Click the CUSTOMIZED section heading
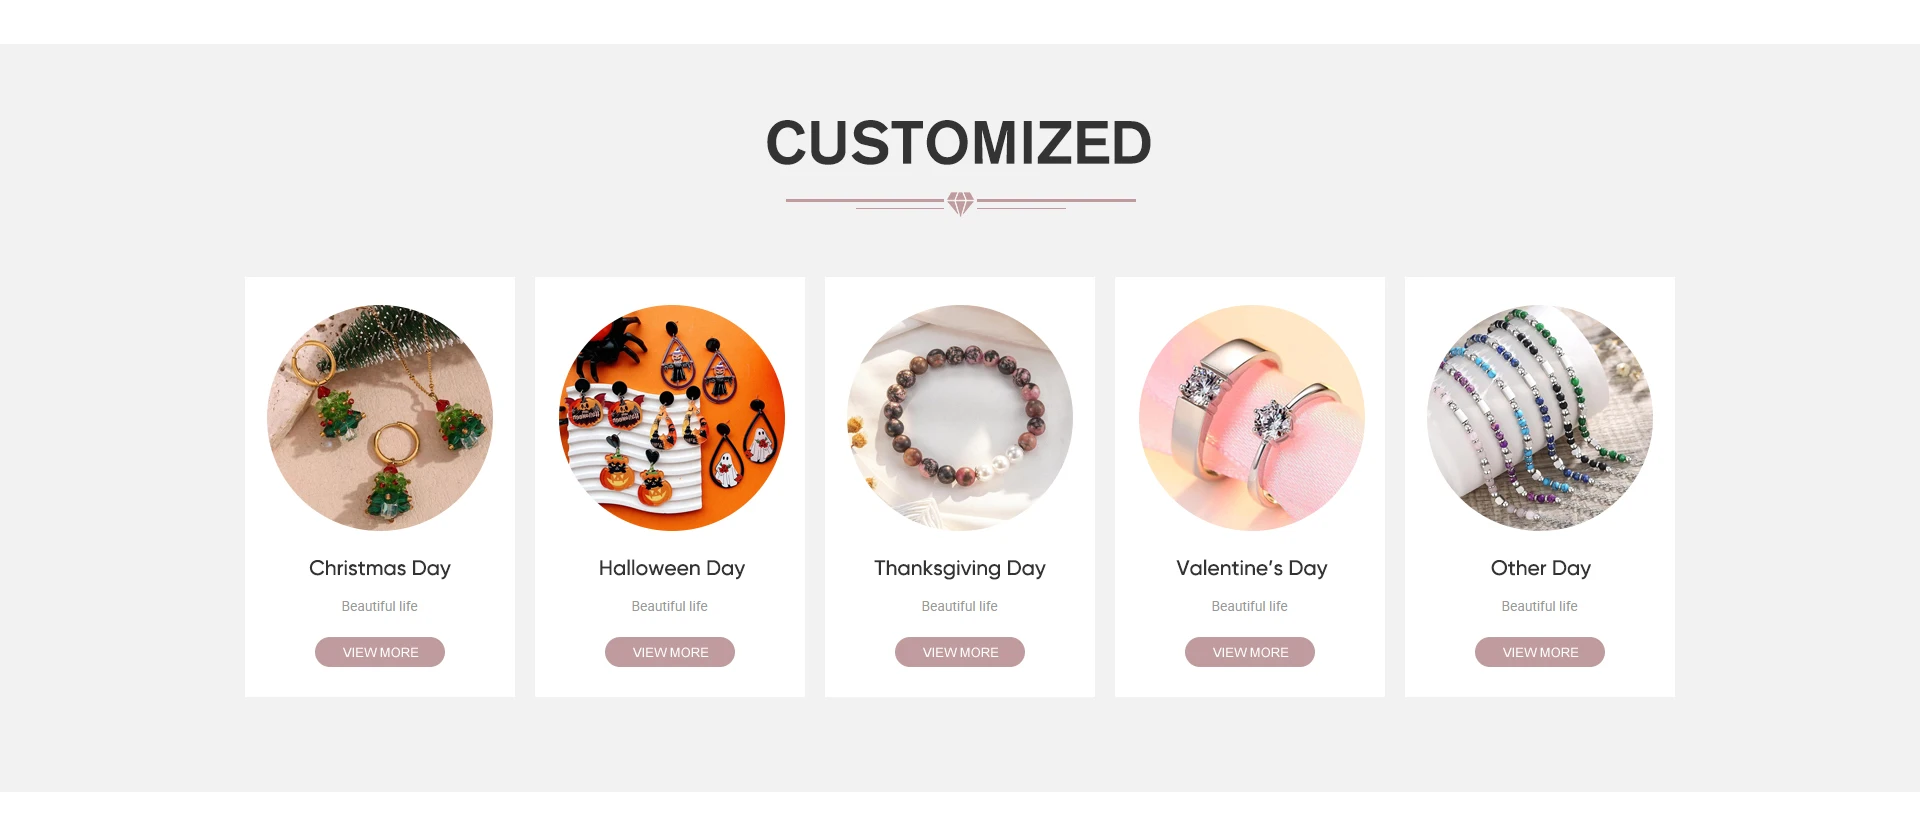Image resolution: width=1920 pixels, height=816 pixels. tap(959, 143)
